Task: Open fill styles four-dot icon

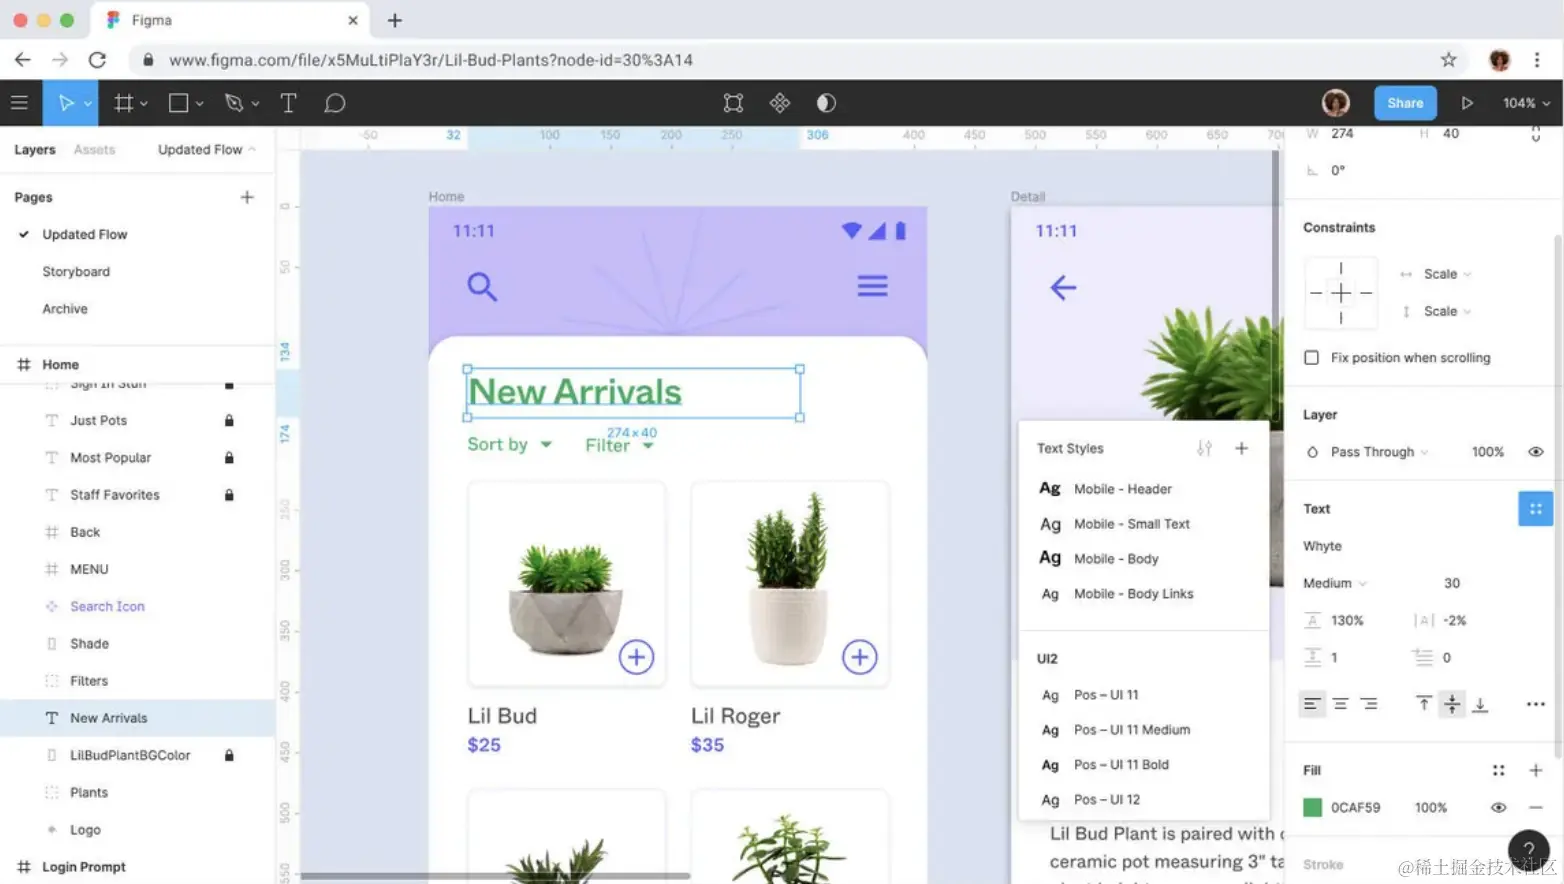Action: coord(1498,770)
